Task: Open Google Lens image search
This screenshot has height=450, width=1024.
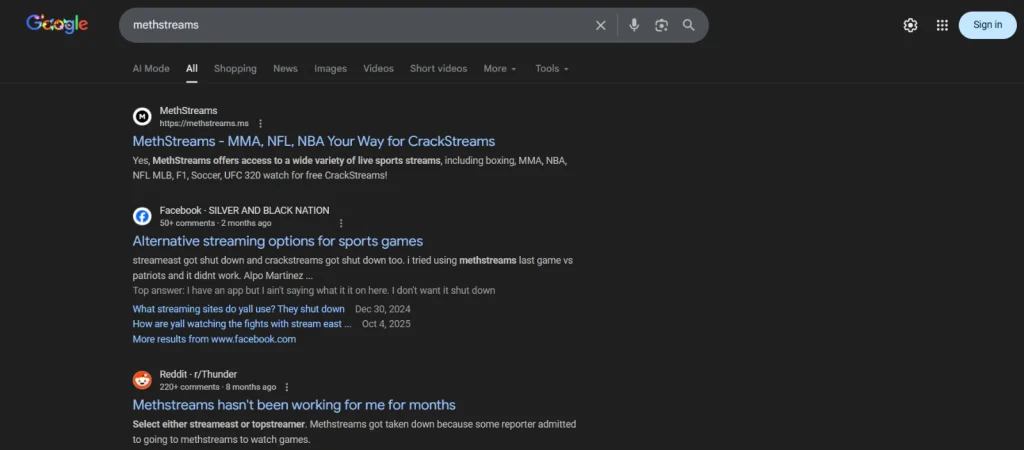Action: click(x=661, y=25)
